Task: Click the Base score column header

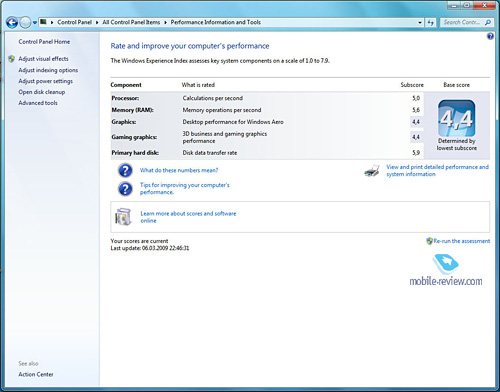Action: [456, 85]
